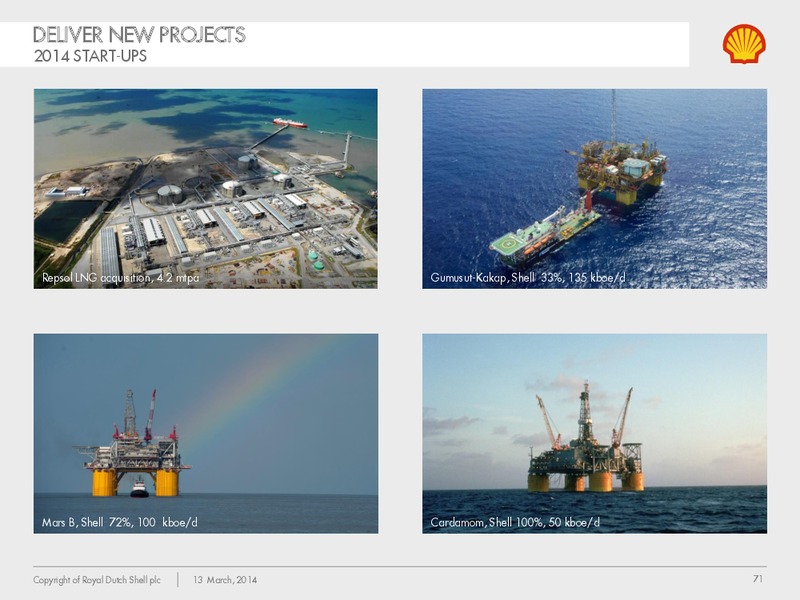Click the 'DELIVER NEW PROJECTS' title
800x600 pixels.
coord(139,35)
